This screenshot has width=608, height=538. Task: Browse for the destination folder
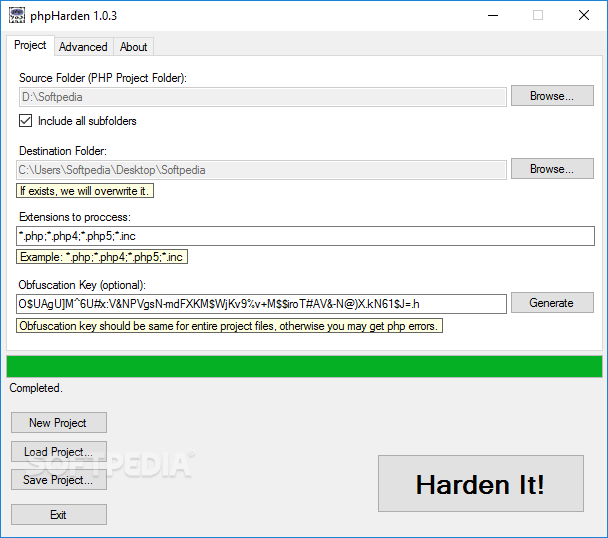click(x=552, y=169)
